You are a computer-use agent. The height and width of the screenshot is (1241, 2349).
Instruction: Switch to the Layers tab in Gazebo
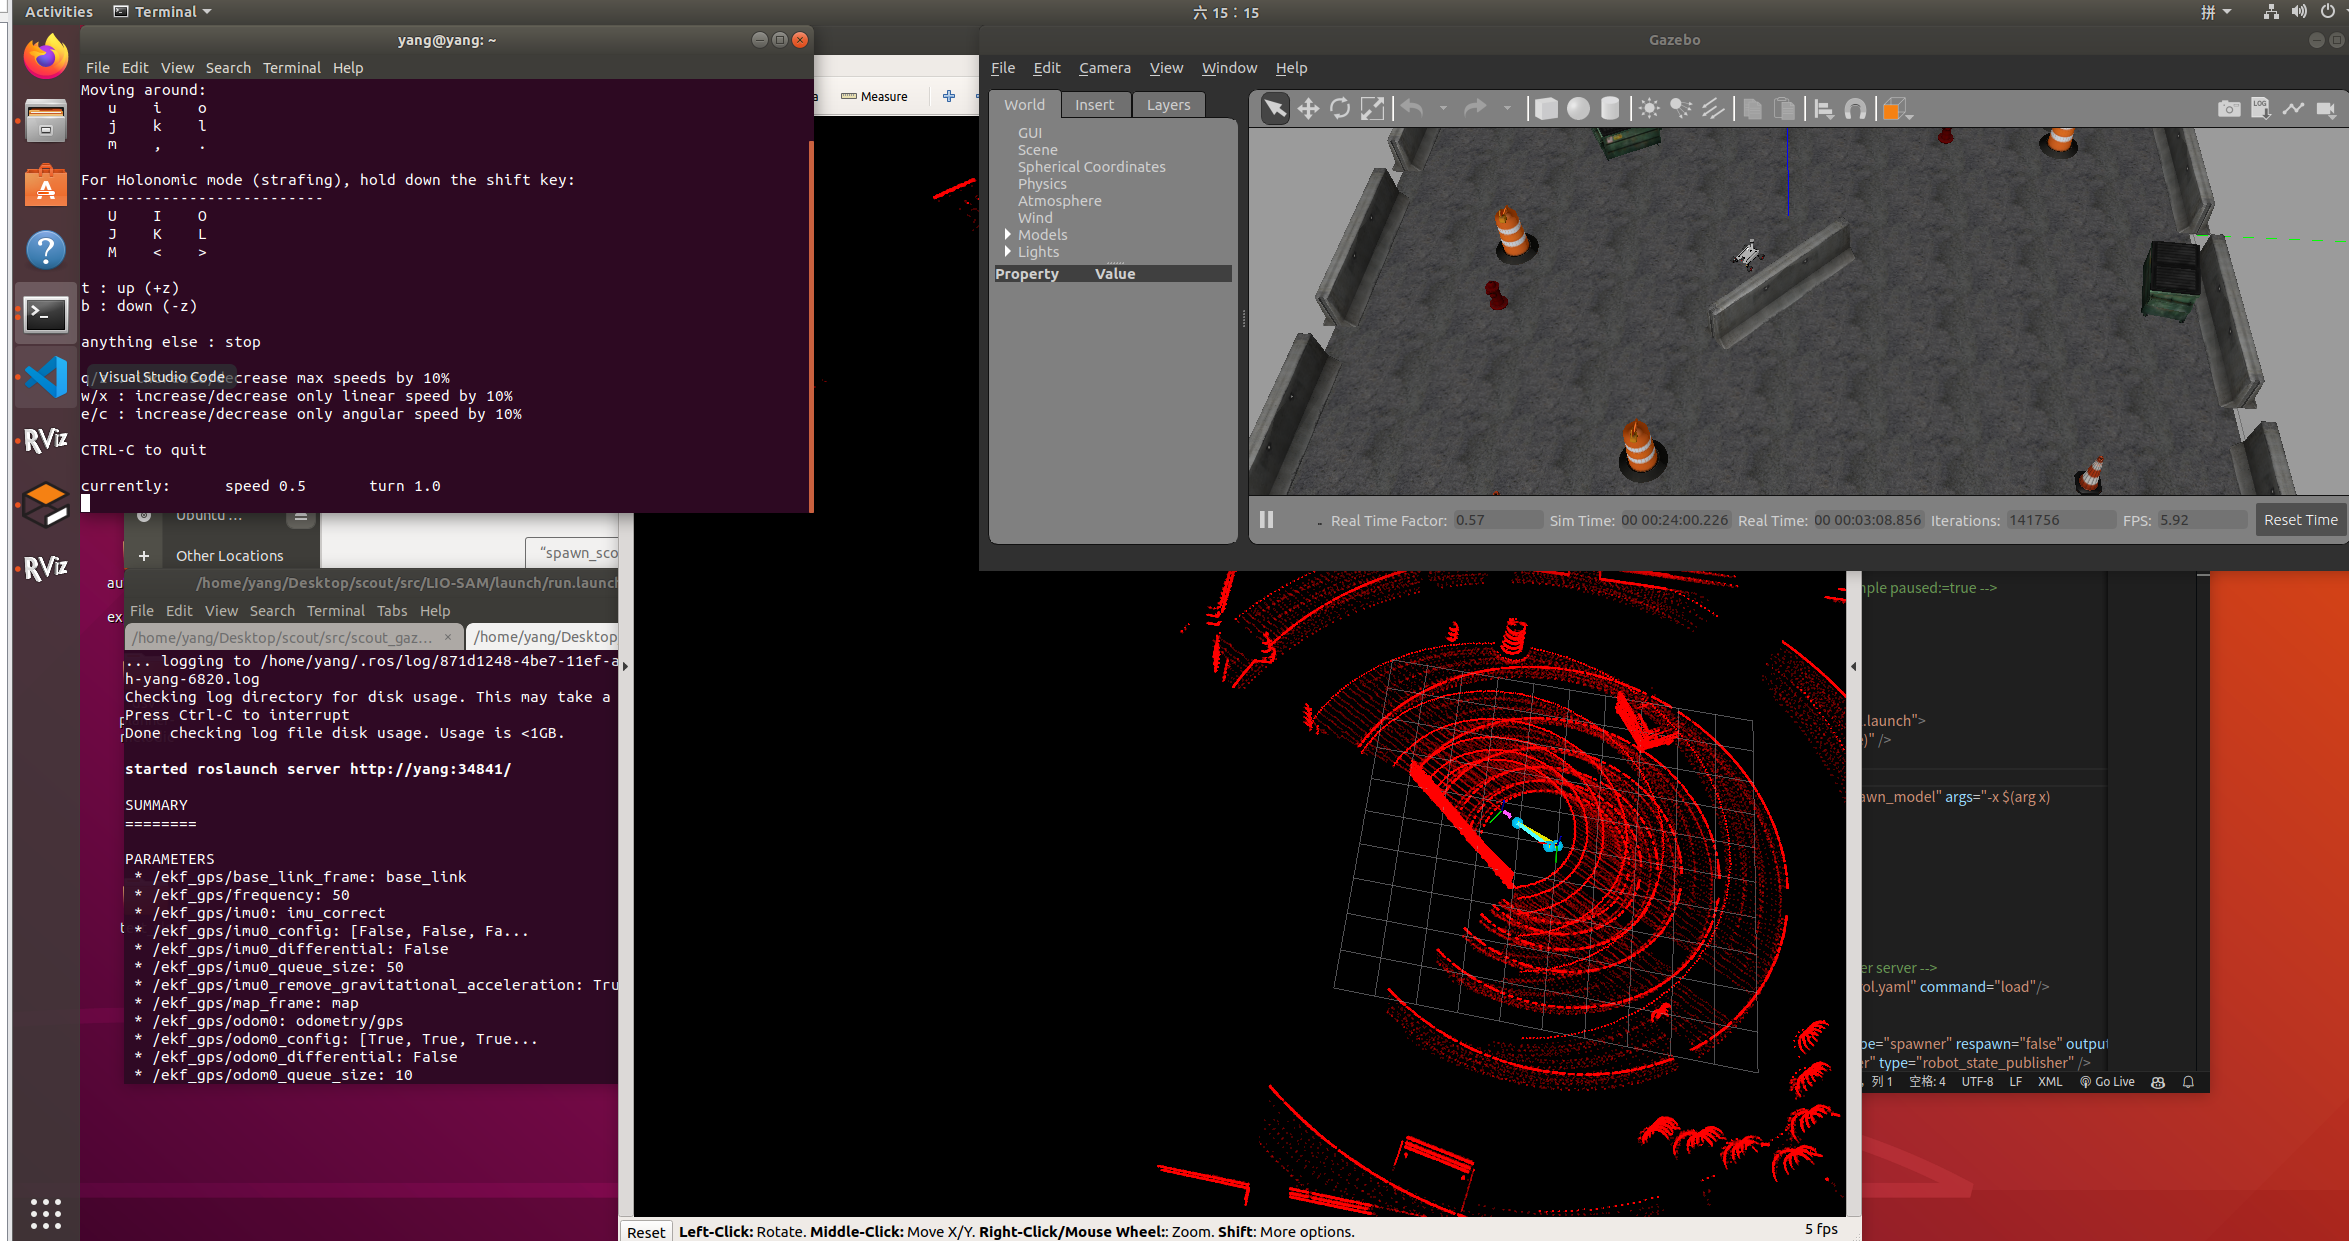click(x=1168, y=104)
